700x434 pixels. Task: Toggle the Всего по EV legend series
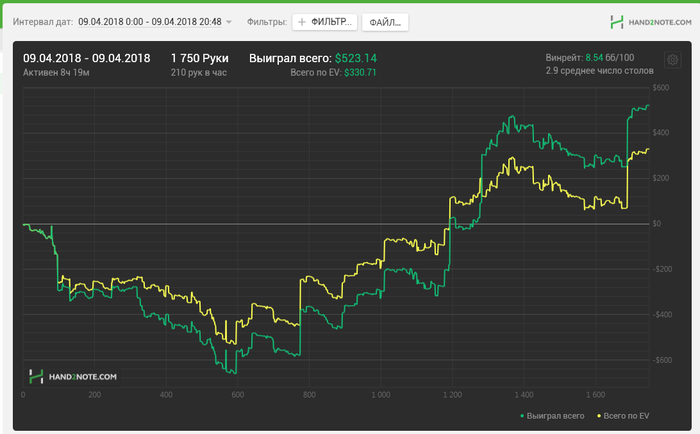click(x=623, y=416)
